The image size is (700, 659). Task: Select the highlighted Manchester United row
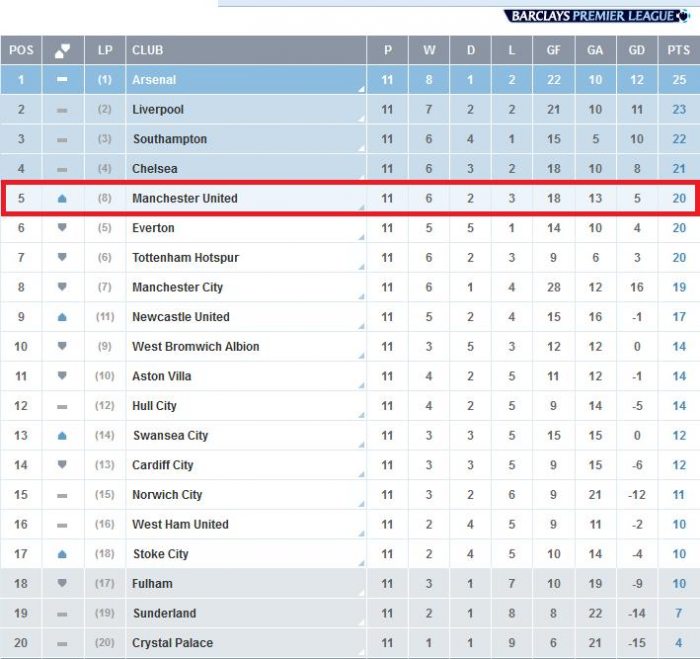coord(349,198)
